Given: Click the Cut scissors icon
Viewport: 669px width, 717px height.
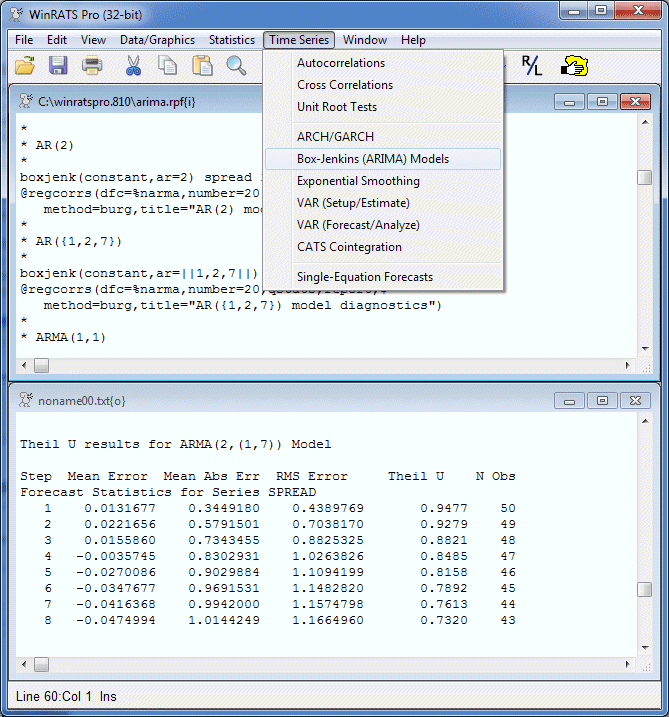Looking at the screenshot, I should coord(133,66).
